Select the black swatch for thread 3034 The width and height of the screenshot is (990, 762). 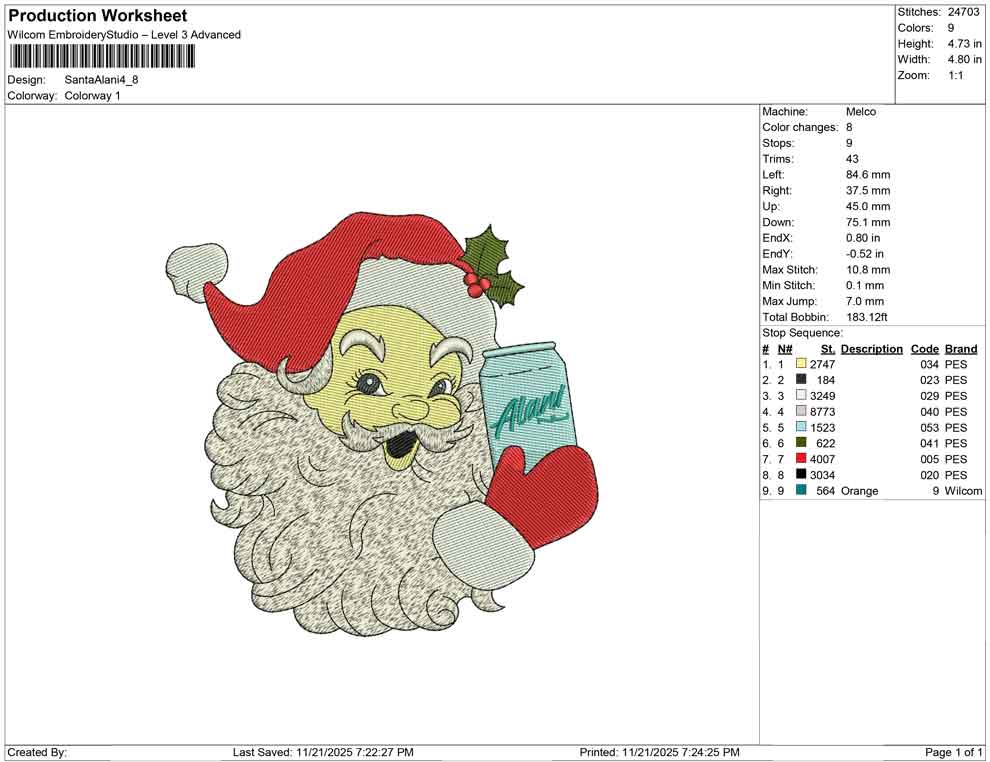tap(800, 475)
